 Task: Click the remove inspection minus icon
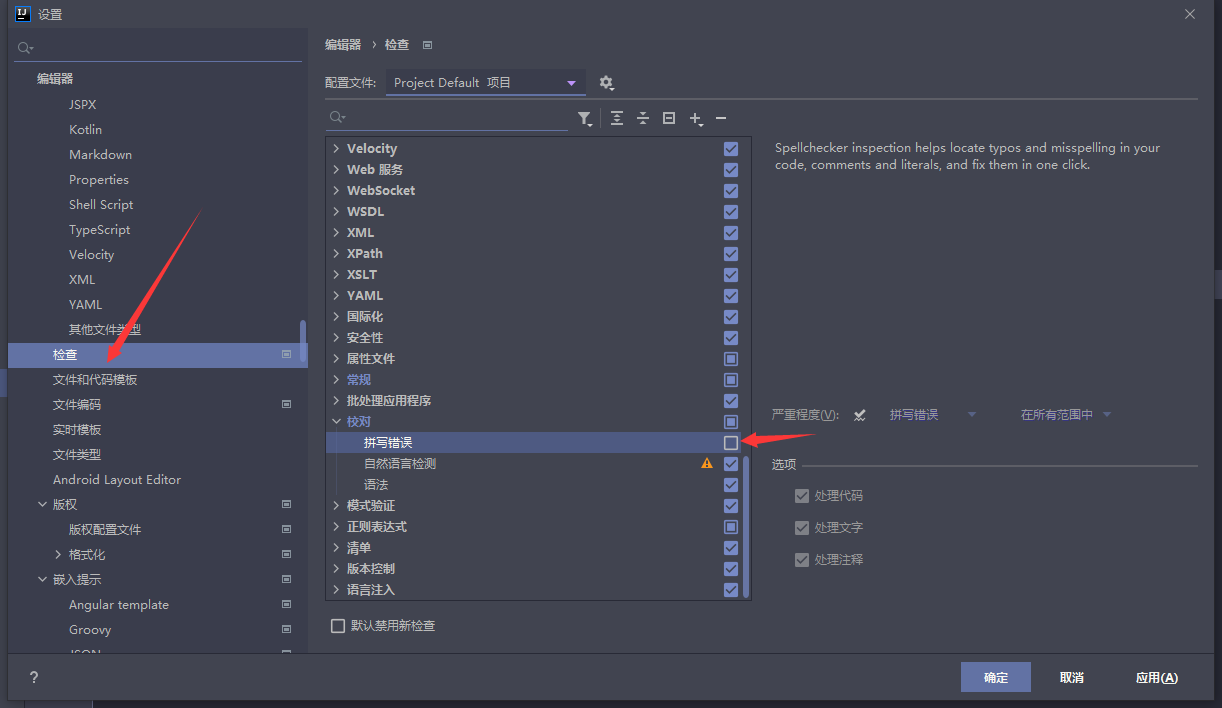tap(721, 119)
